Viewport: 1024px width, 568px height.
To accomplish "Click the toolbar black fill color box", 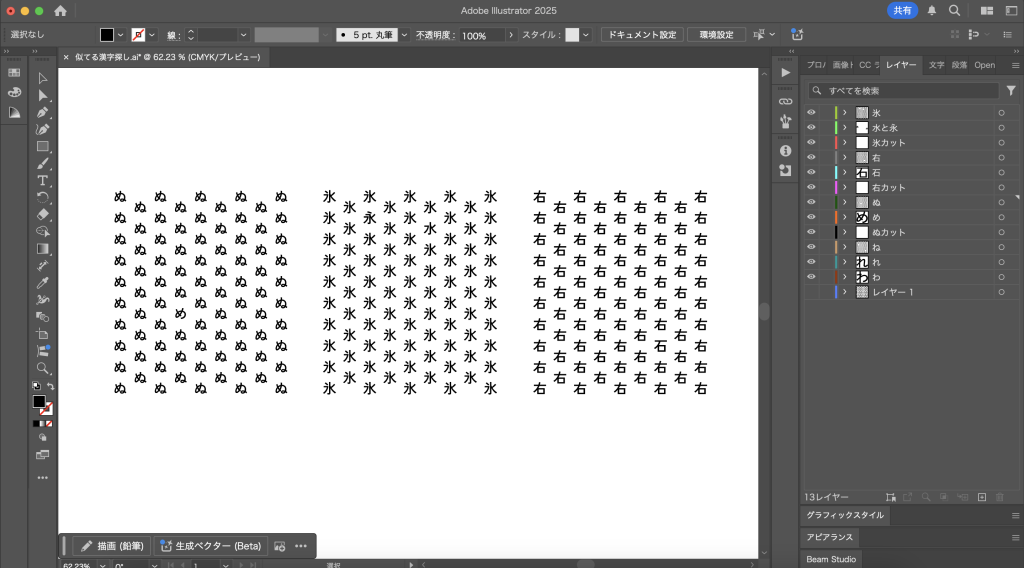I will pos(39,402).
